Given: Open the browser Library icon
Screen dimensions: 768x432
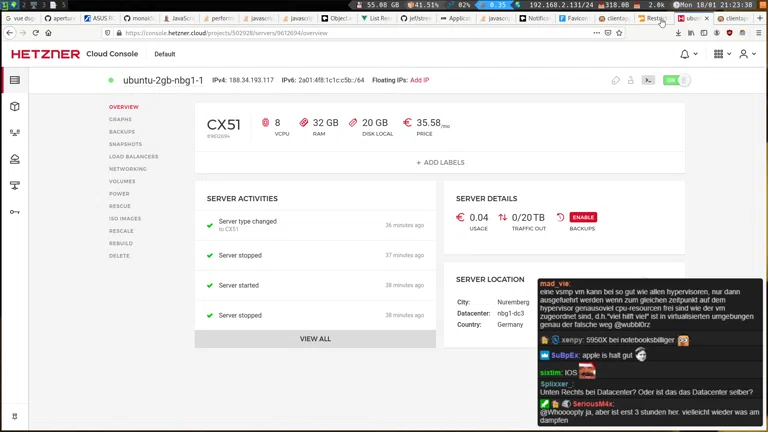Looking at the screenshot, I should [691, 33].
